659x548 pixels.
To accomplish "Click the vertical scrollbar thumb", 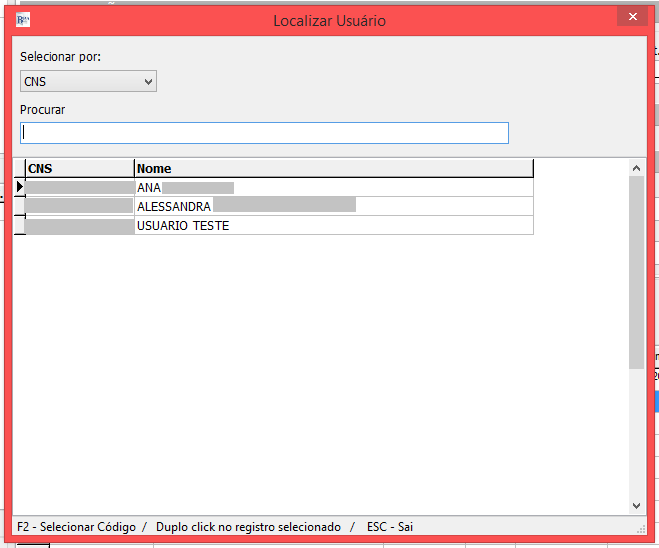I will [636, 272].
